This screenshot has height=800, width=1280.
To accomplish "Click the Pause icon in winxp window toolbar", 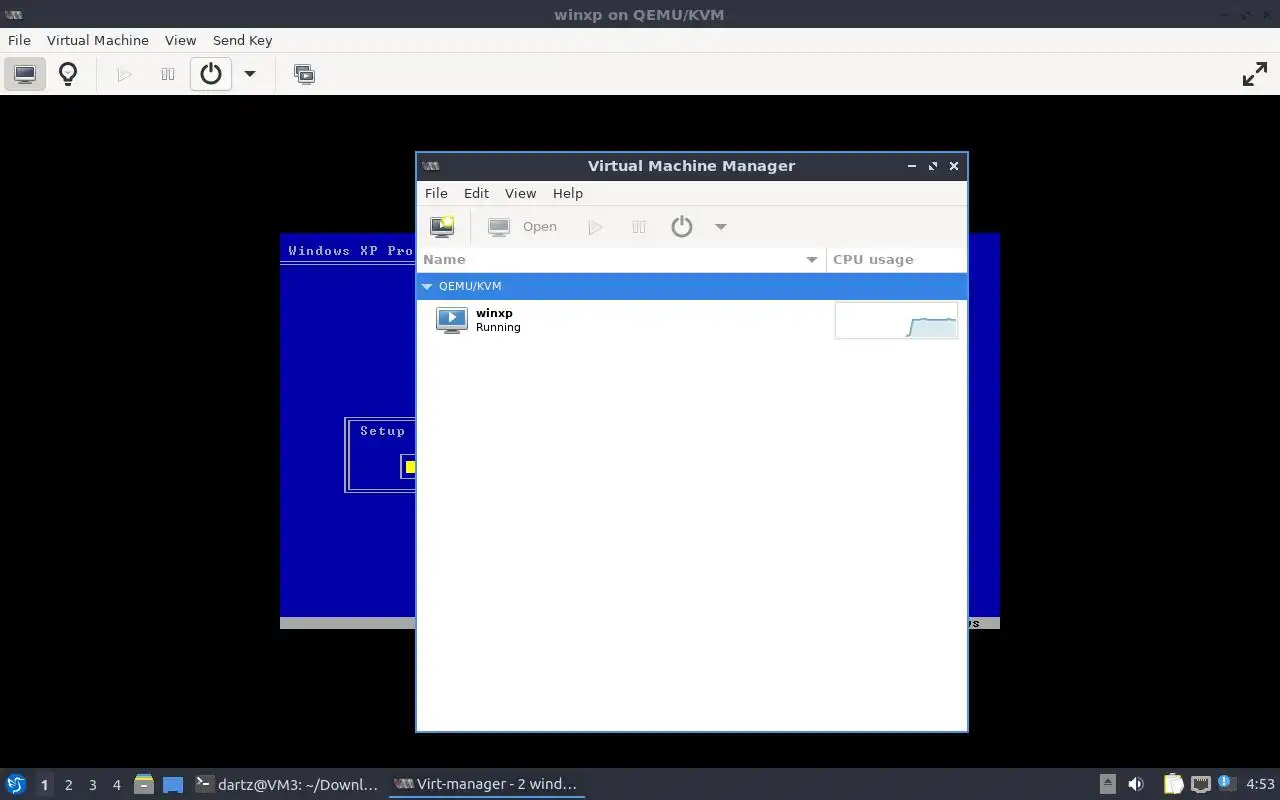I will click(x=167, y=74).
